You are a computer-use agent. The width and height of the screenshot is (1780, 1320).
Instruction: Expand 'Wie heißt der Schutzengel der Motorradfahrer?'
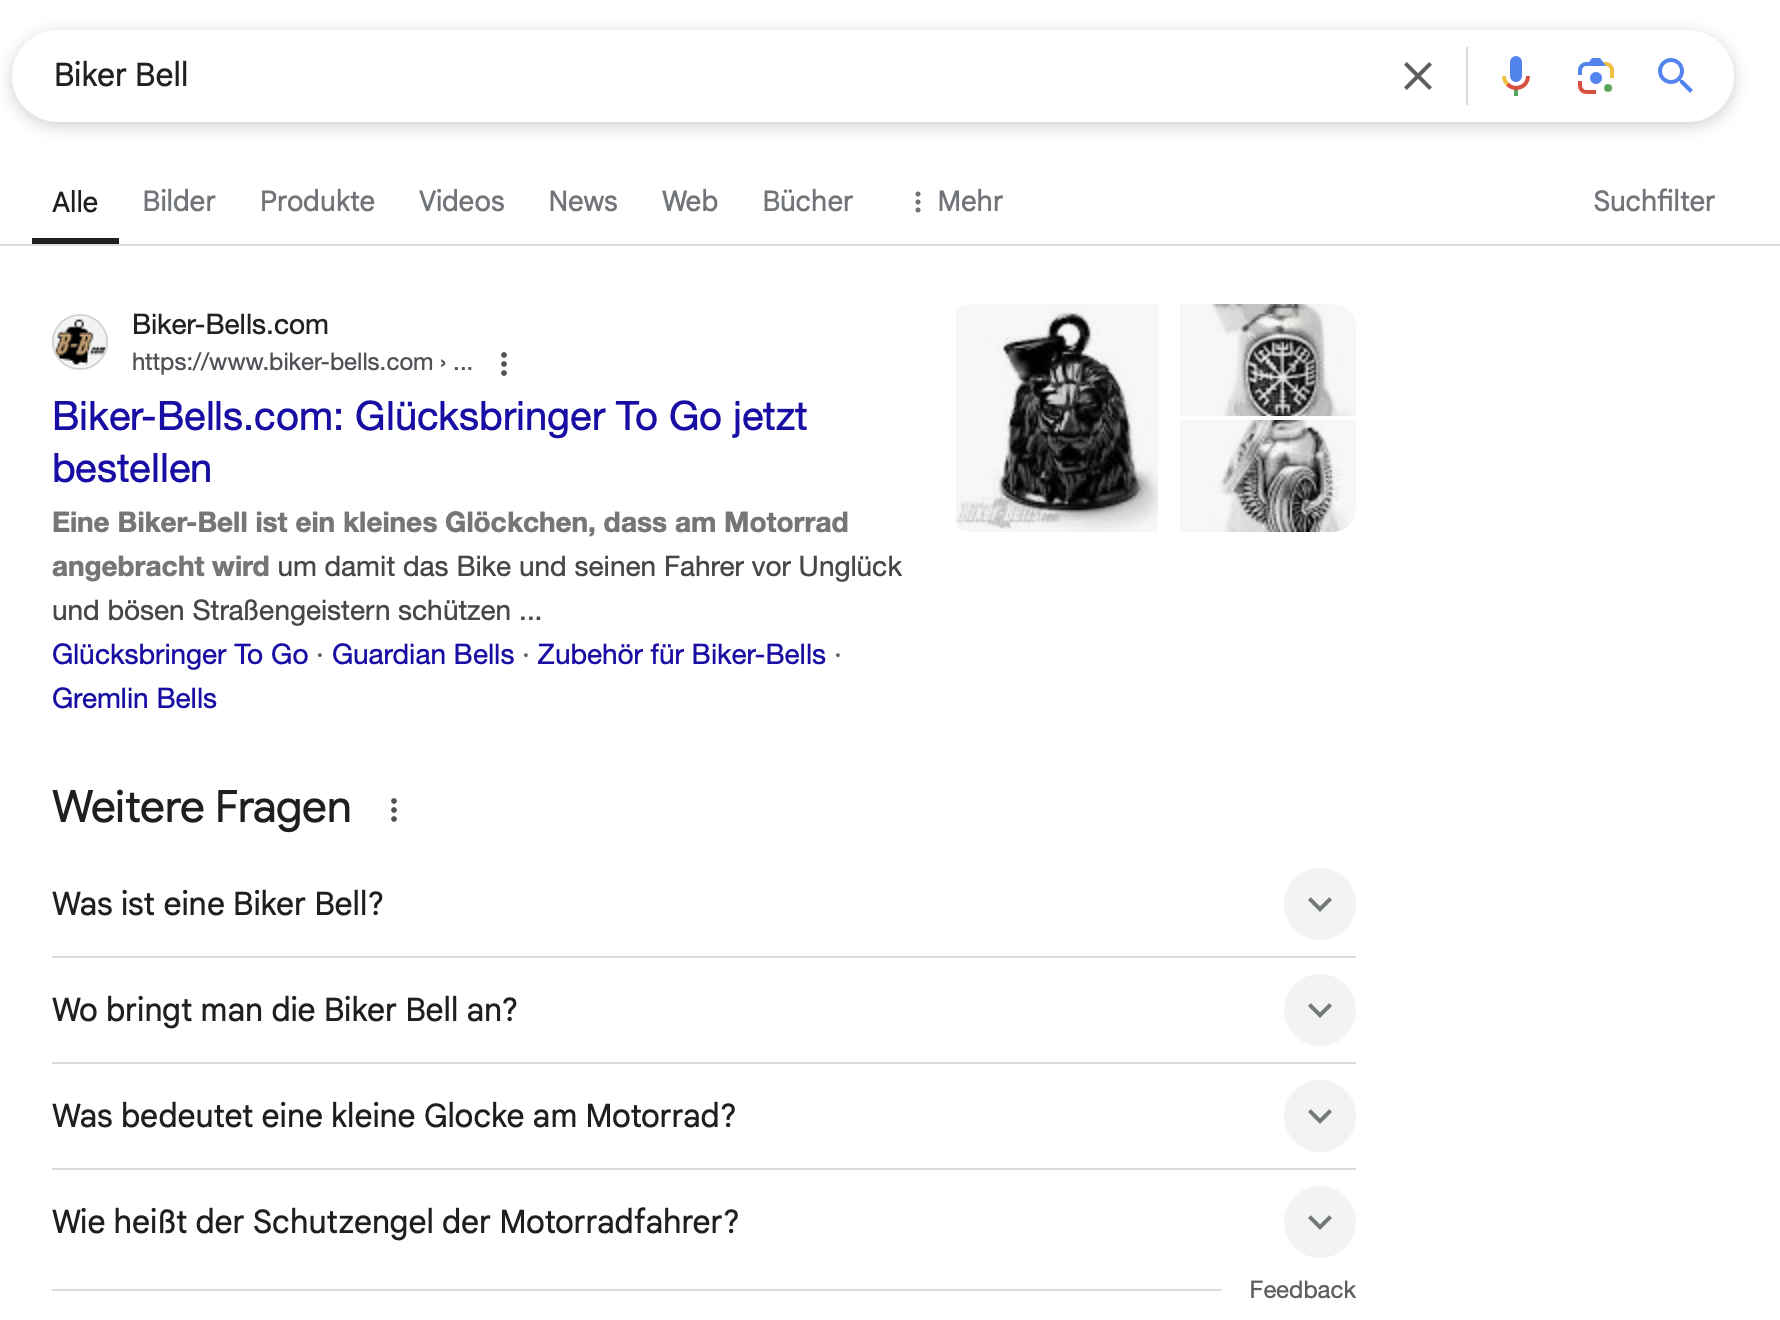point(1319,1222)
